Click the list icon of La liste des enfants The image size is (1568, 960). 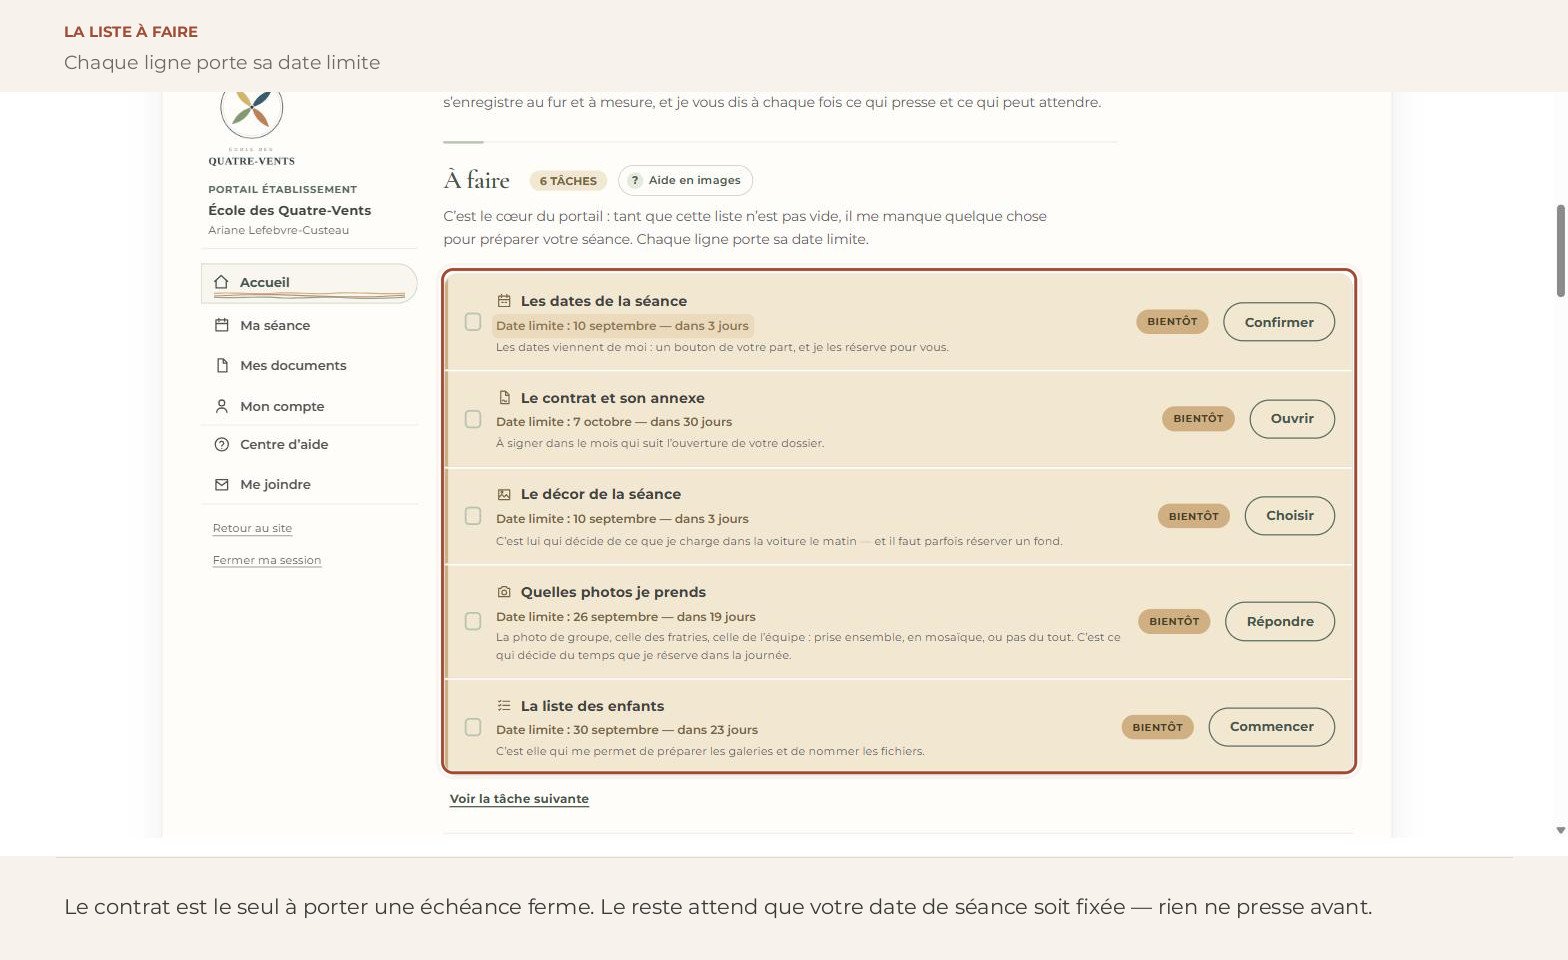pos(504,705)
